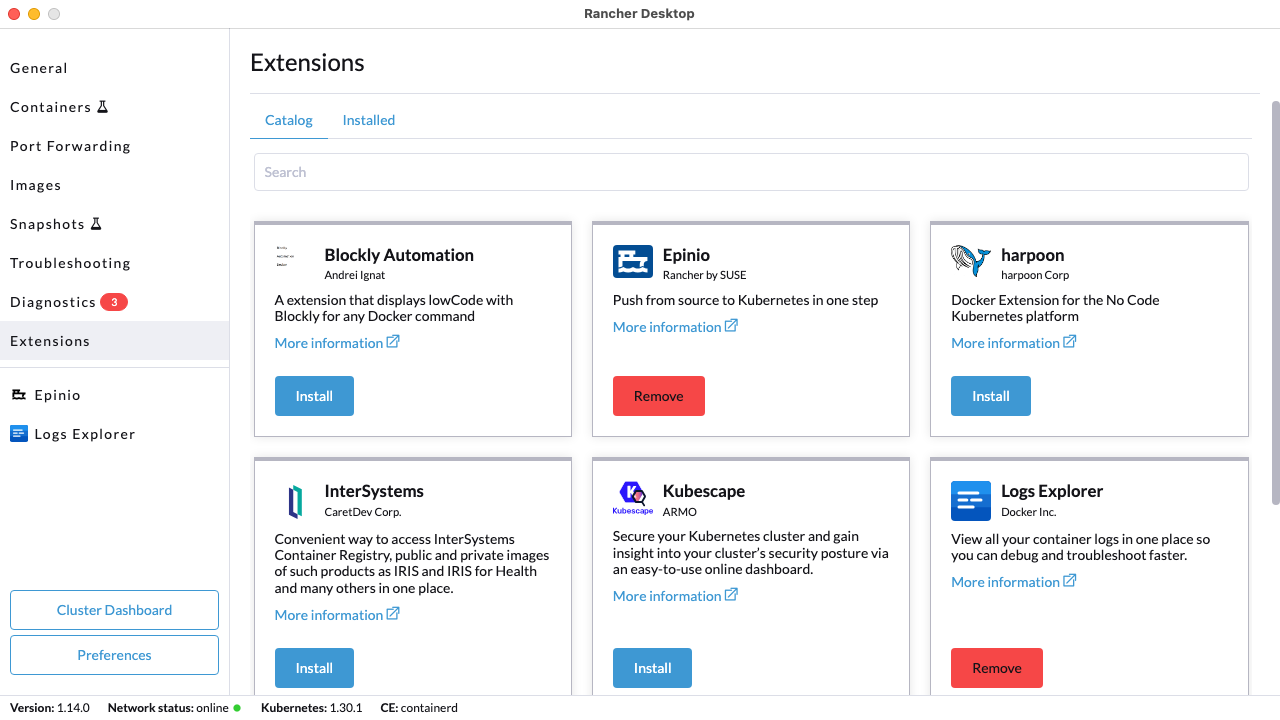
Task: Click the Kubescape logo icon
Action: pos(632,498)
